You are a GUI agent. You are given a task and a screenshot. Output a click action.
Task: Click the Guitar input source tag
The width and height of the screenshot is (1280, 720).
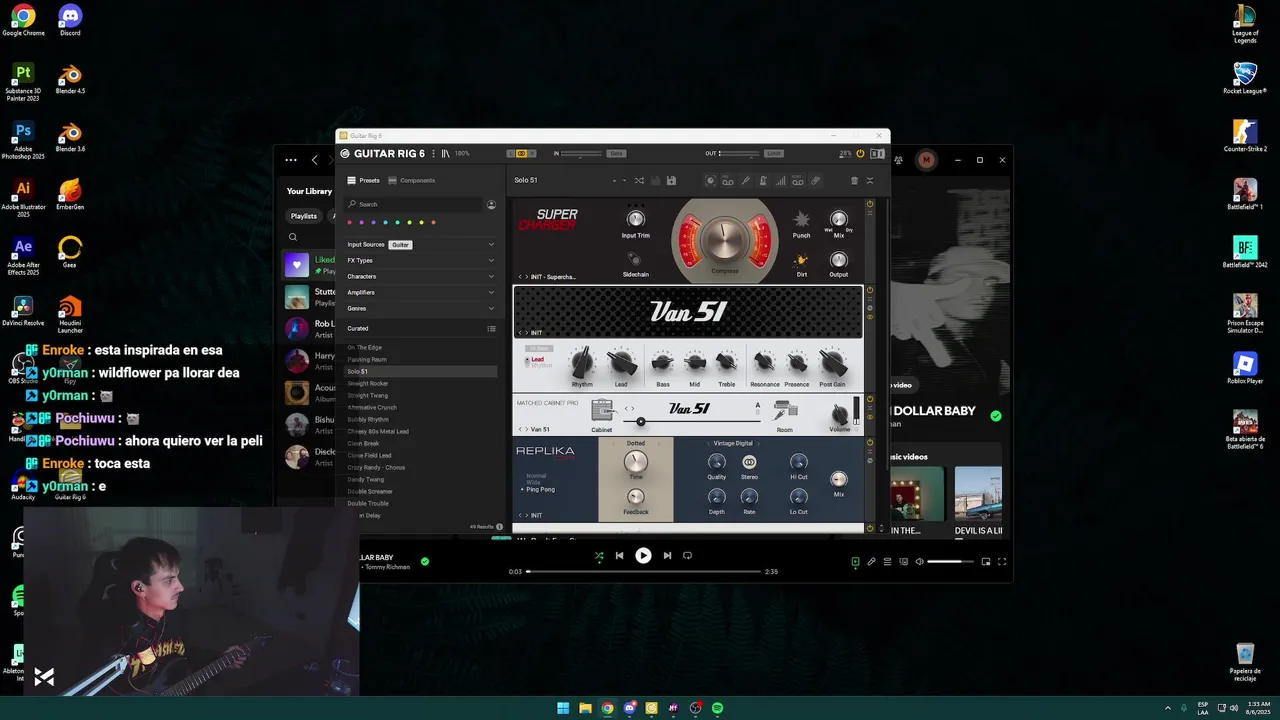[400, 244]
